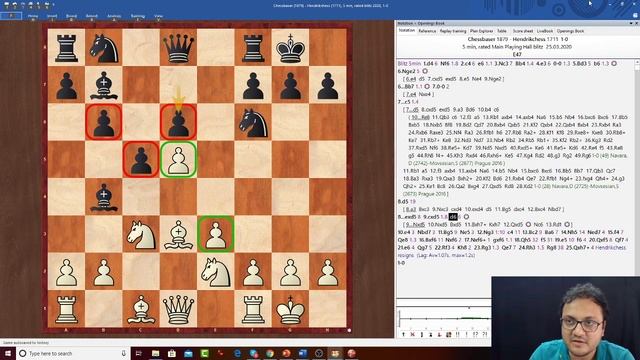This screenshot has width=640, height=360.
Task: Add a single '!' good move annotation
Action: [x=467, y=334]
